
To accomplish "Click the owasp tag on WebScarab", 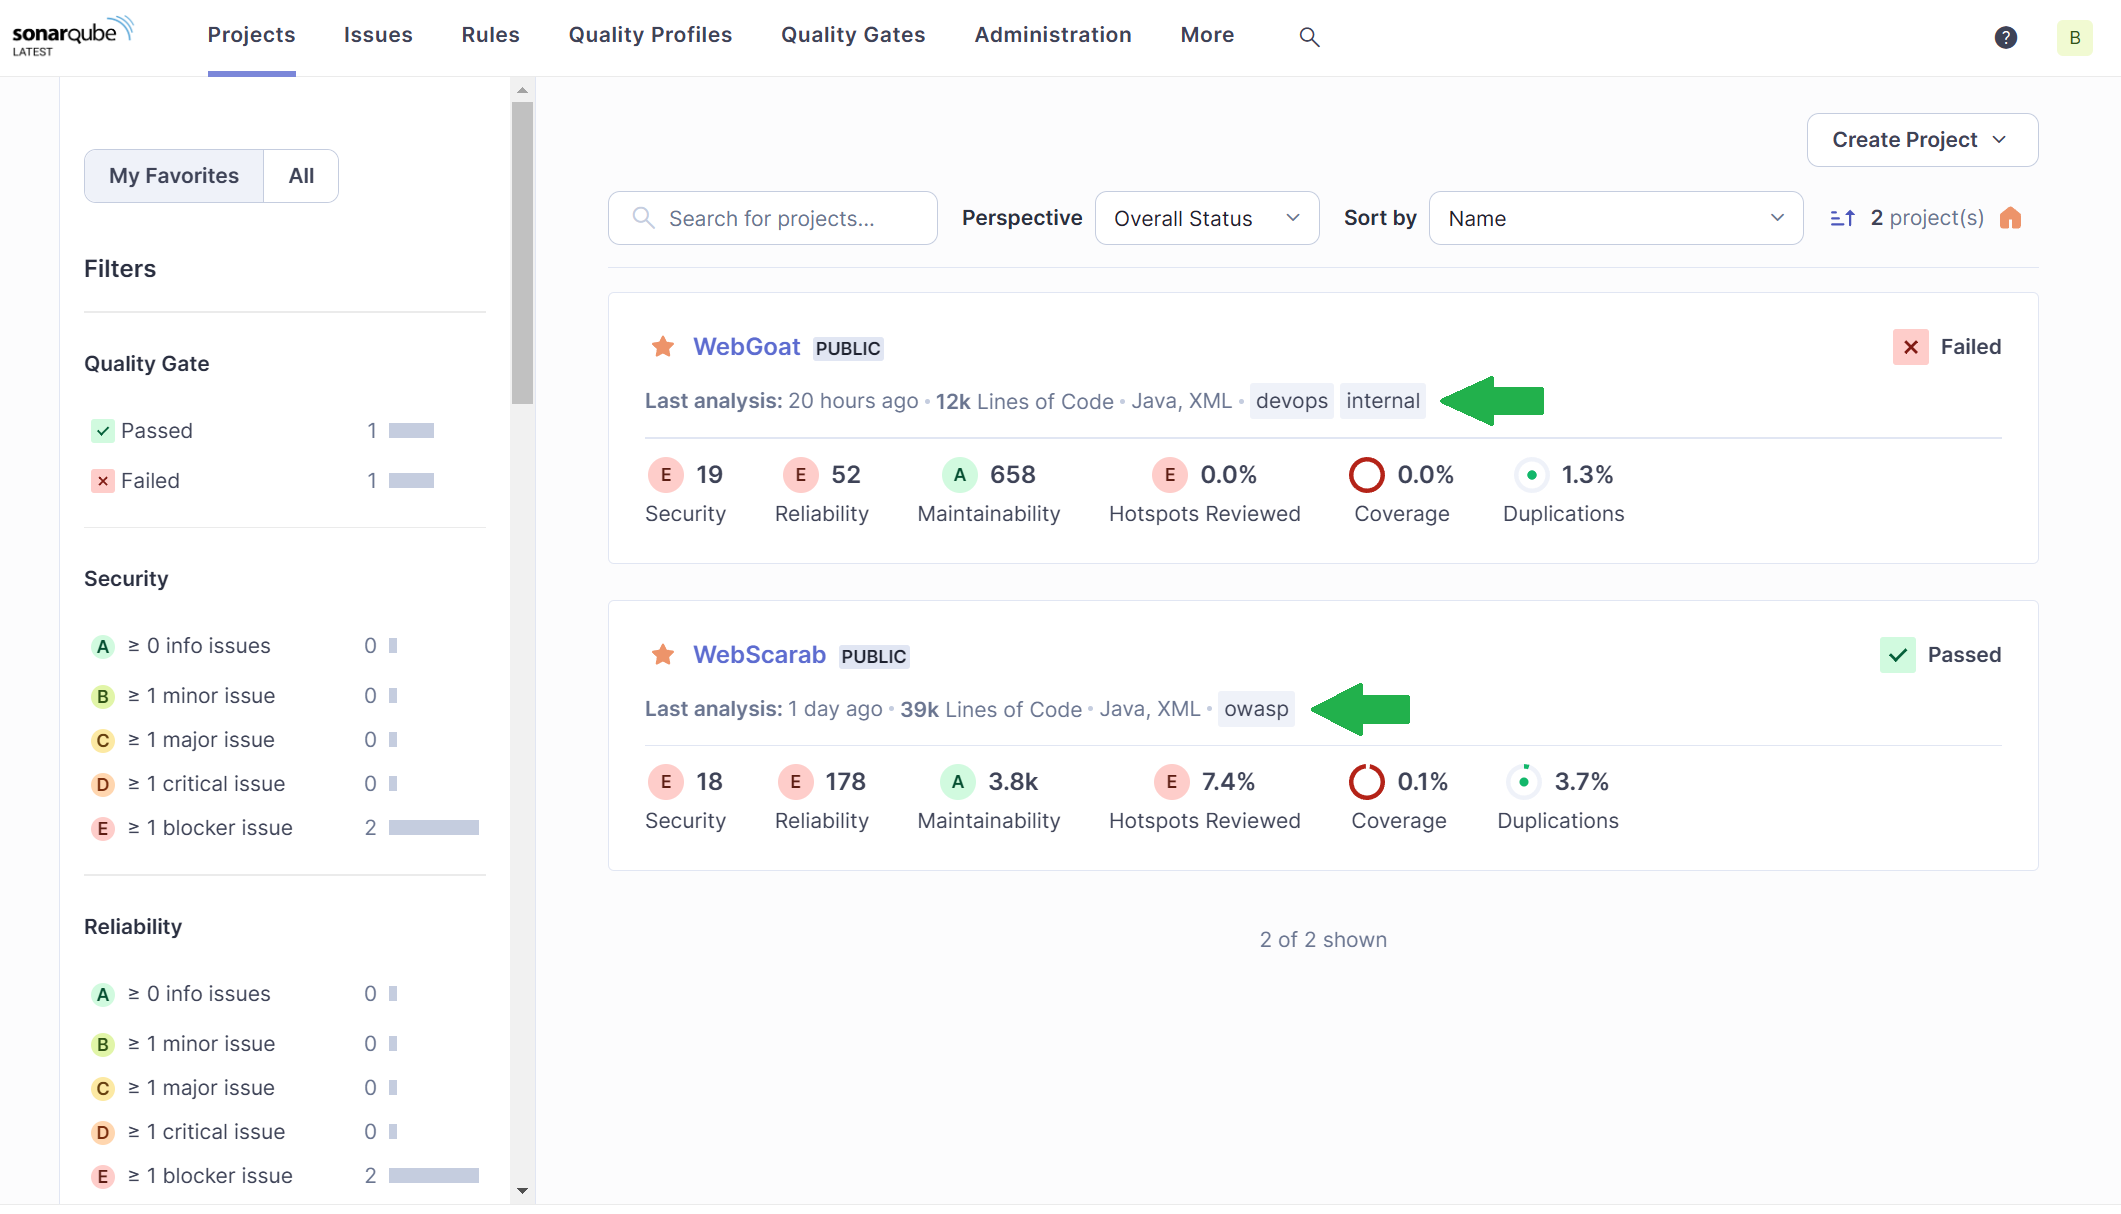I will 1256,709.
